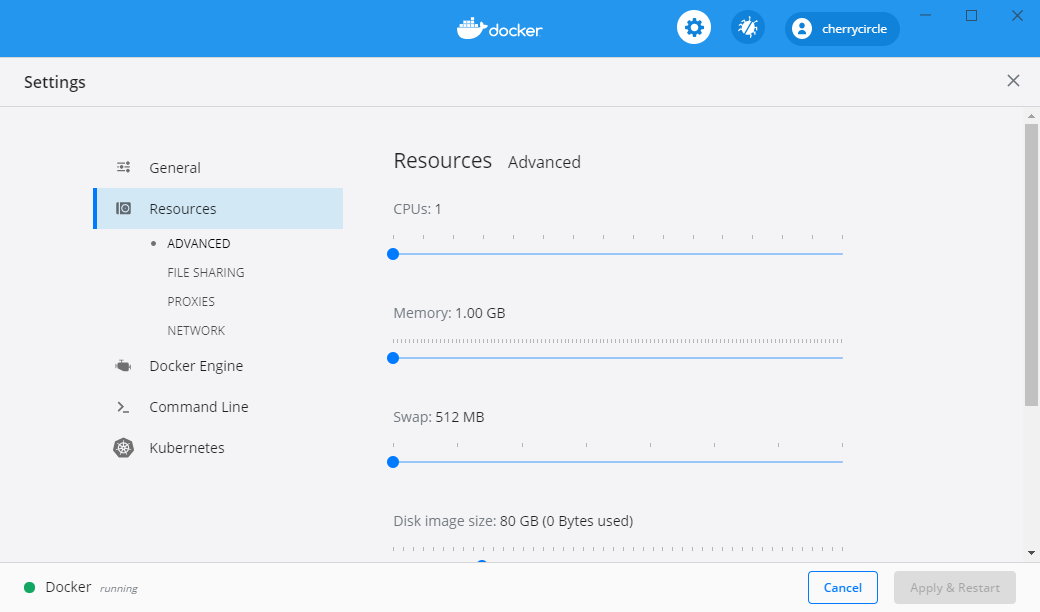Click the scrollbar down arrow
Image resolution: width=1040 pixels, height=612 pixels.
coord(1031,552)
